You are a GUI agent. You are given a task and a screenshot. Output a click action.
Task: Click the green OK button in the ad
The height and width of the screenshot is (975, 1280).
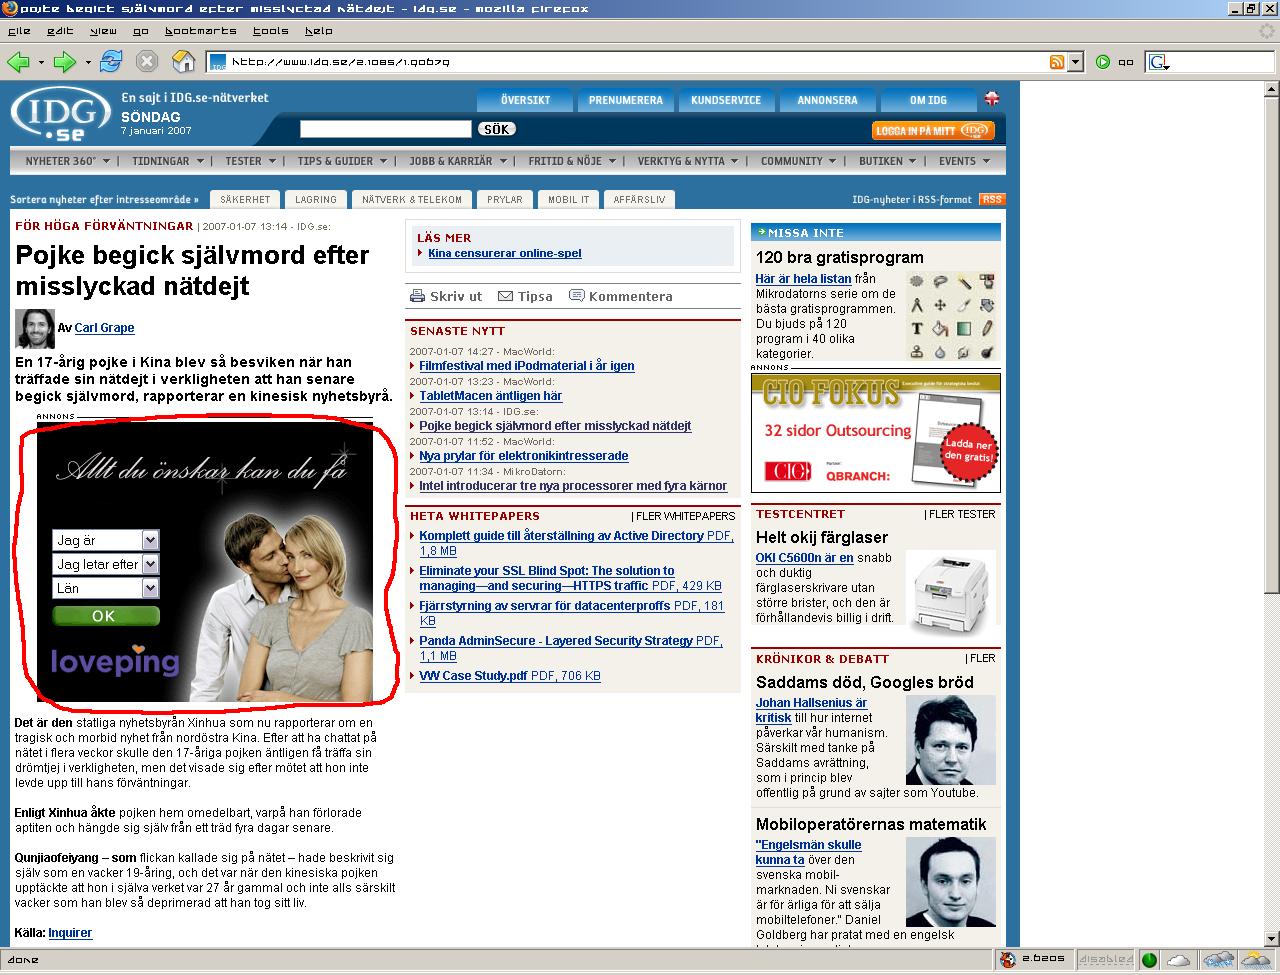pyautogui.click(x=105, y=616)
